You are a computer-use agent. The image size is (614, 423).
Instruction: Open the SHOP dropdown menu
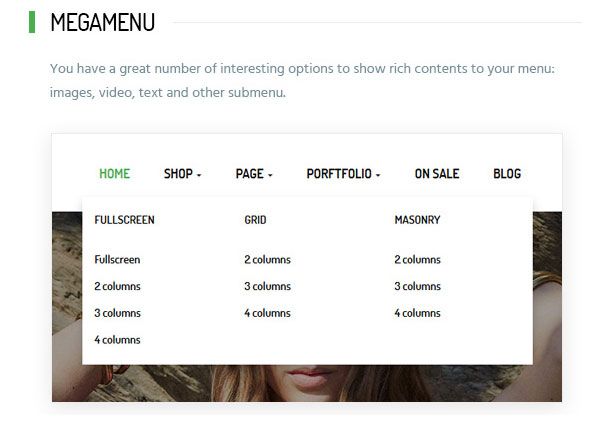tap(182, 174)
